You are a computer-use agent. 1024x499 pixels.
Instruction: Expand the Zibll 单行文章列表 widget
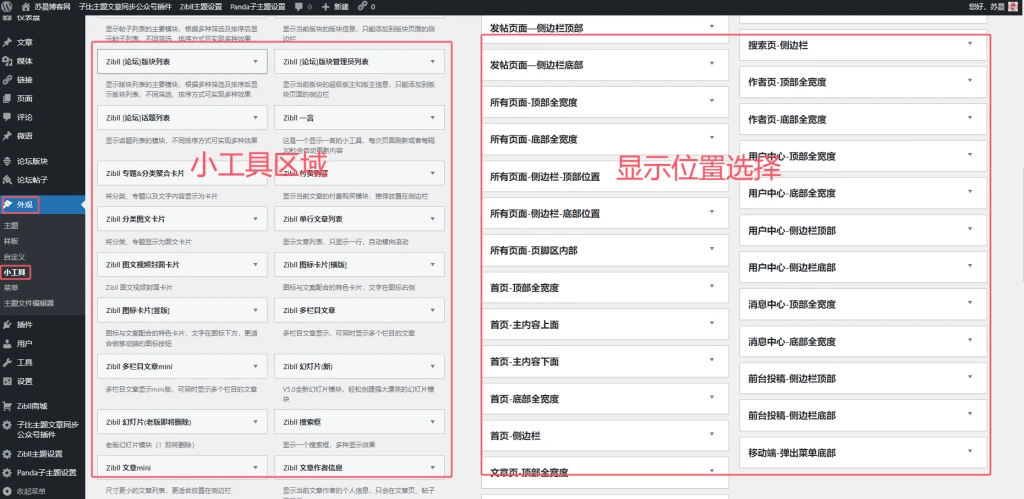tap(433, 219)
